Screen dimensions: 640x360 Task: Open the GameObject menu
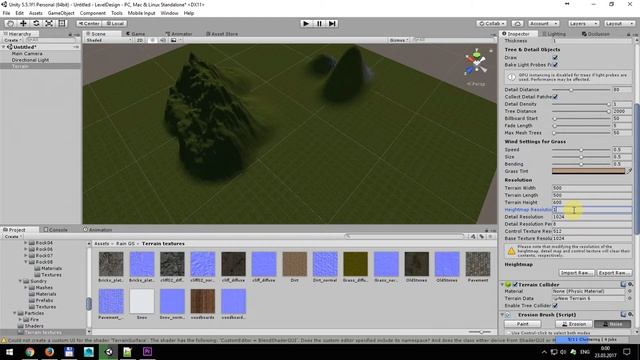[x=61, y=13]
